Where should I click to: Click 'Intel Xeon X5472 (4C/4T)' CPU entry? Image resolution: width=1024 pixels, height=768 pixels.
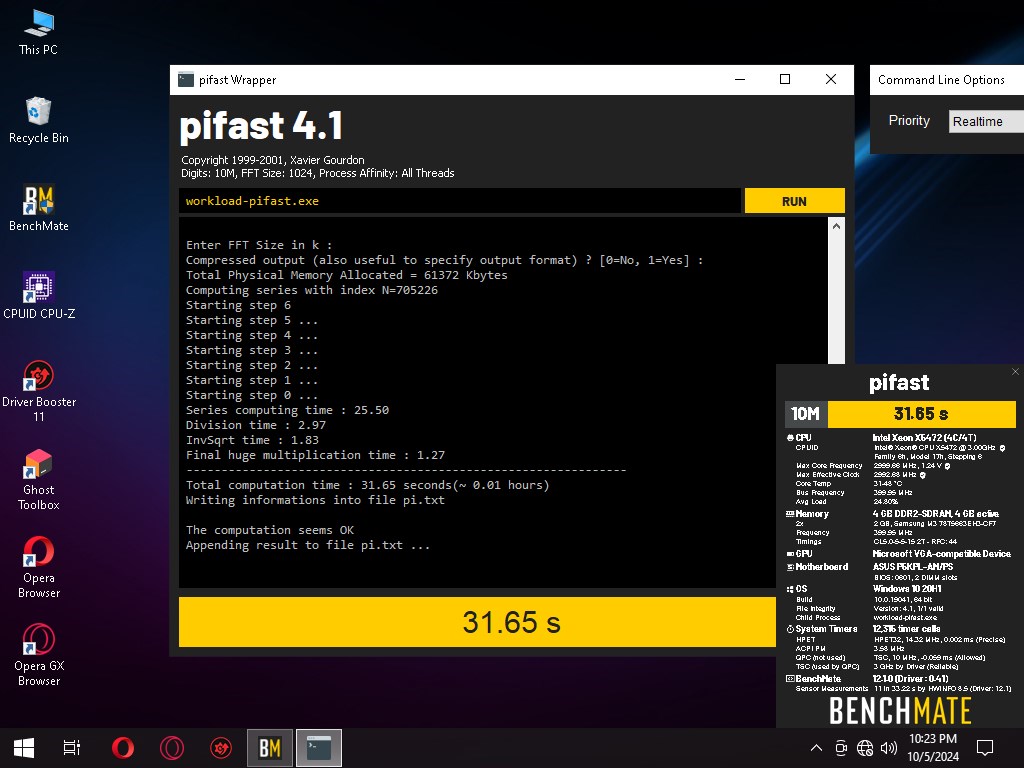click(924, 438)
